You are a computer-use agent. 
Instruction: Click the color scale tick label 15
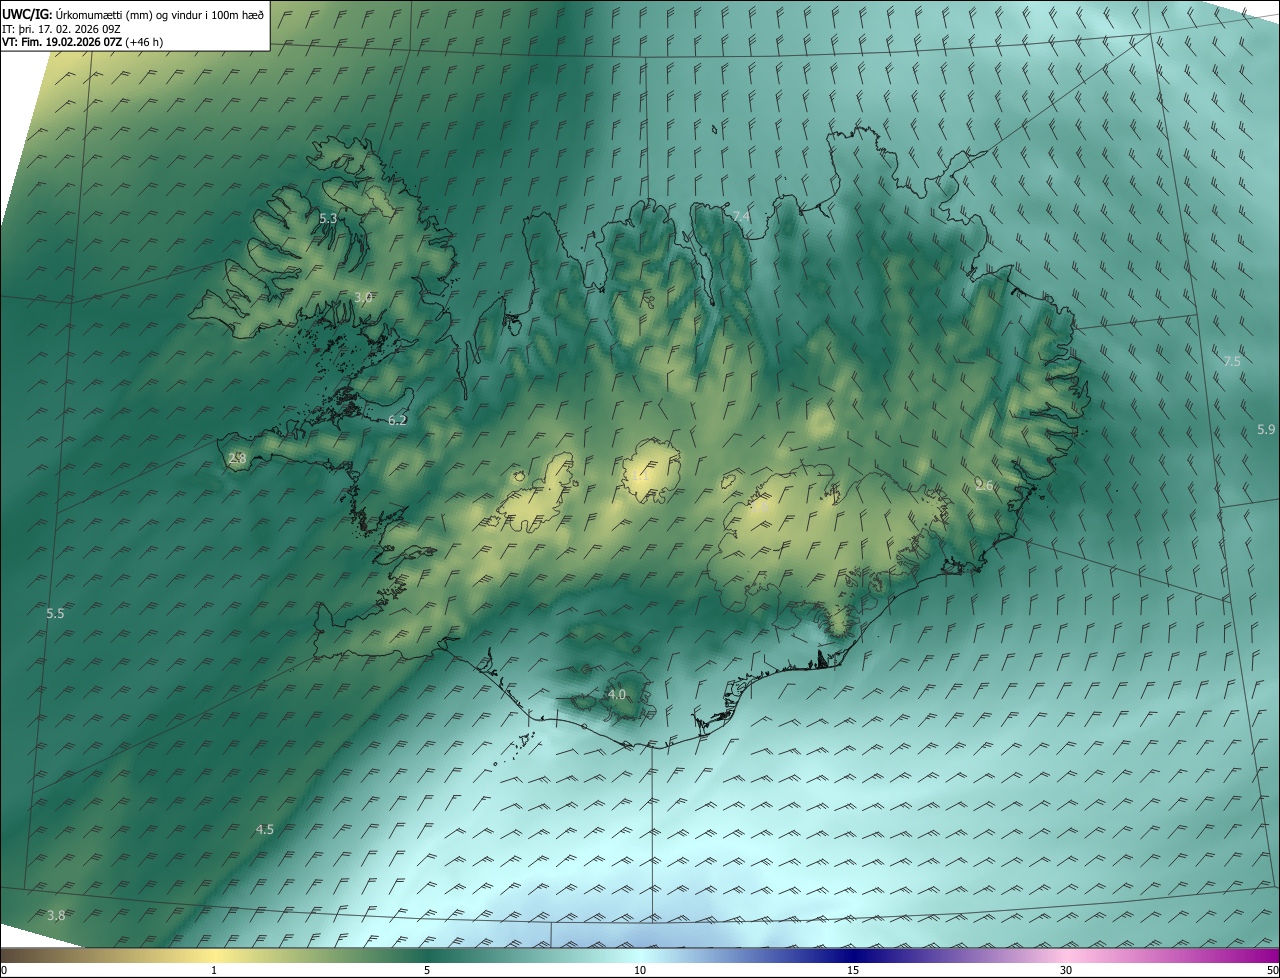pos(853,970)
